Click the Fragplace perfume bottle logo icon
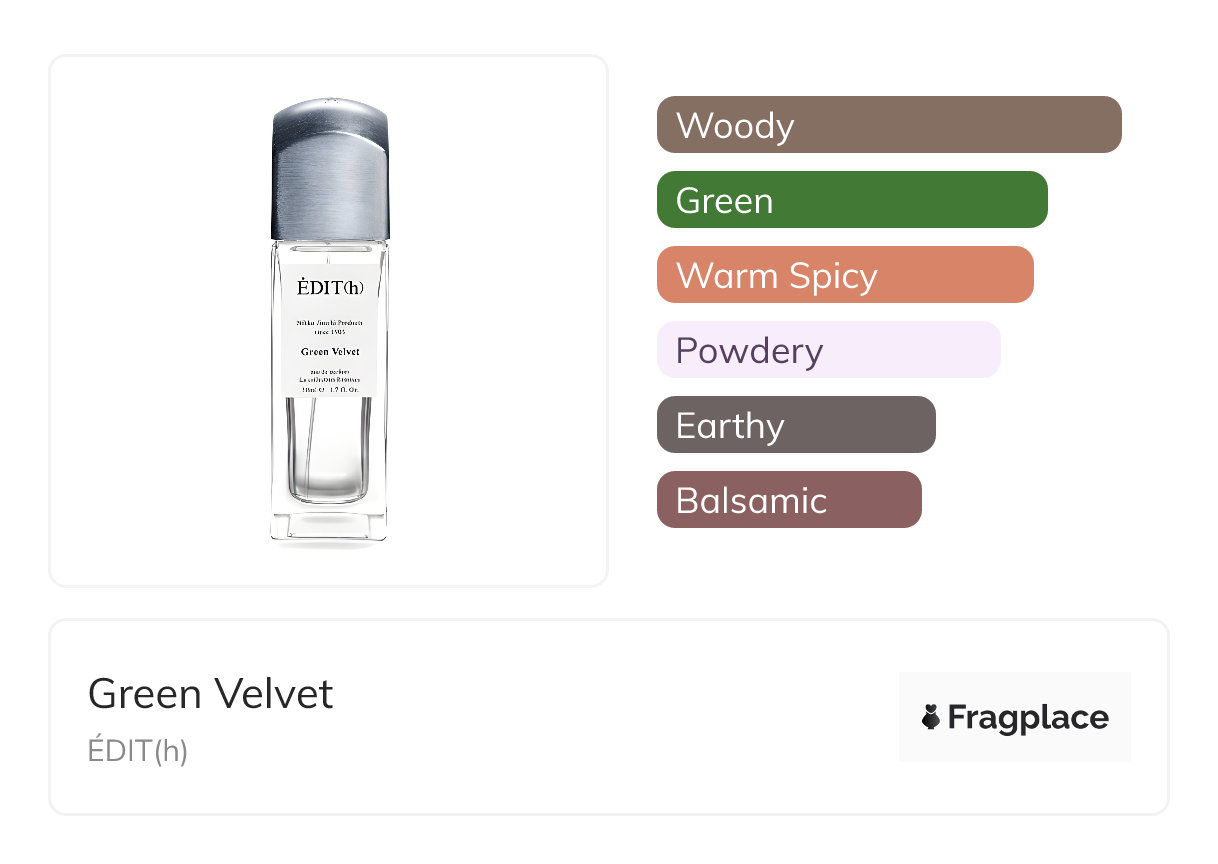This screenshot has height=864, width=1218. 931,717
